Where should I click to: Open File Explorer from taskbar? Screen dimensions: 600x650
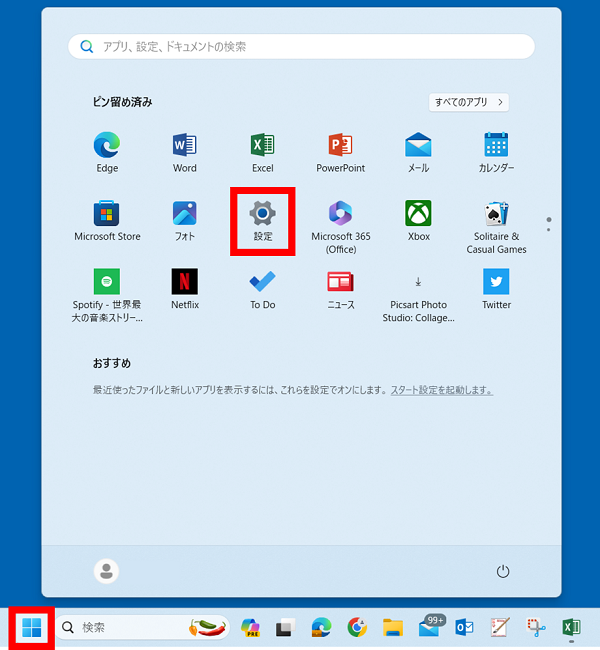point(393,628)
